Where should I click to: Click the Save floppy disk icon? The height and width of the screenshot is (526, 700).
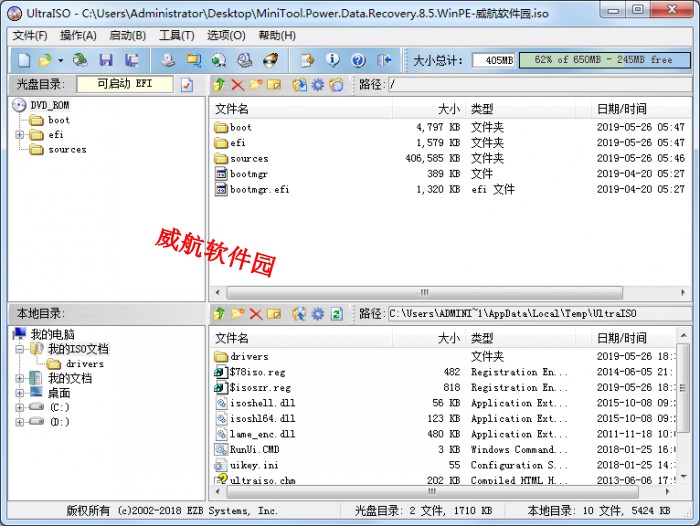[106, 60]
